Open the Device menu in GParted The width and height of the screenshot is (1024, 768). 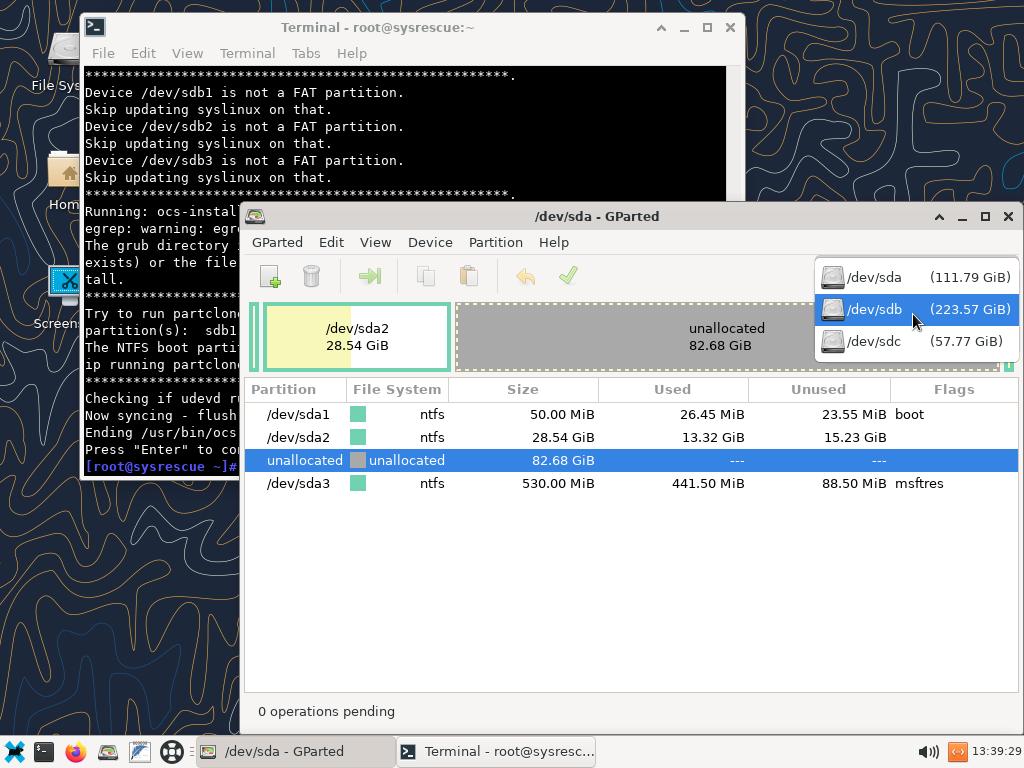430,242
